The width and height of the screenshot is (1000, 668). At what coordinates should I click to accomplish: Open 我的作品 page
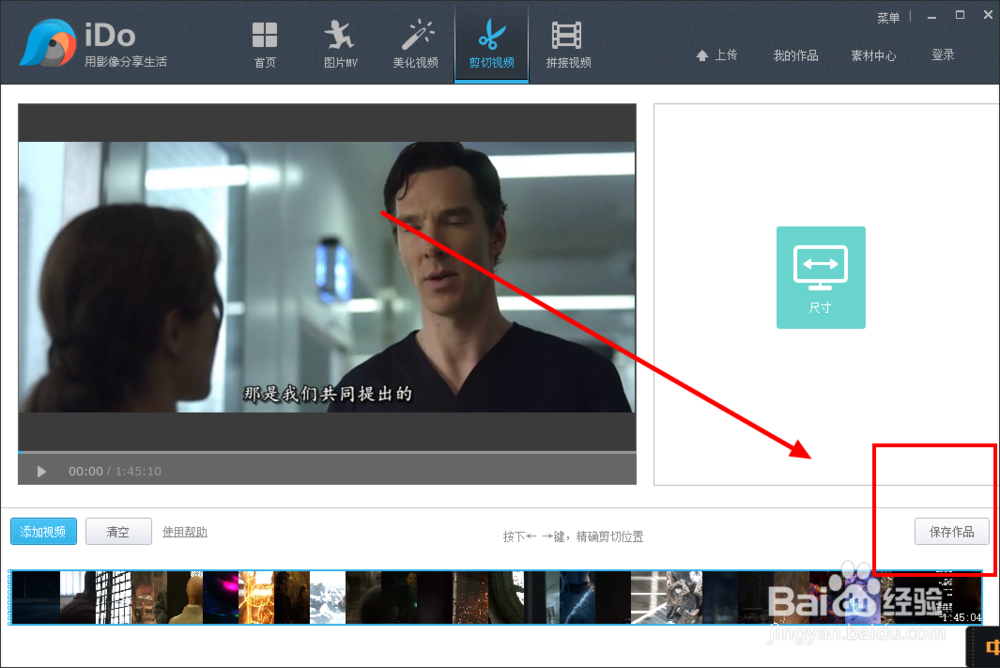pyautogui.click(x=795, y=56)
